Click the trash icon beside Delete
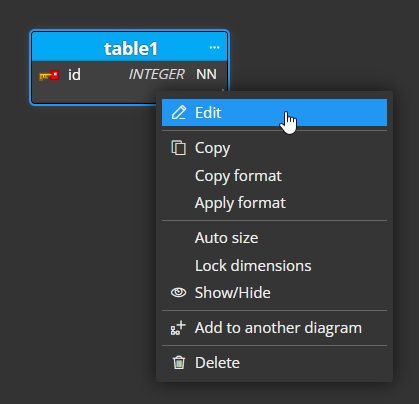The height and width of the screenshot is (404, 419). pyautogui.click(x=179, y=363)
